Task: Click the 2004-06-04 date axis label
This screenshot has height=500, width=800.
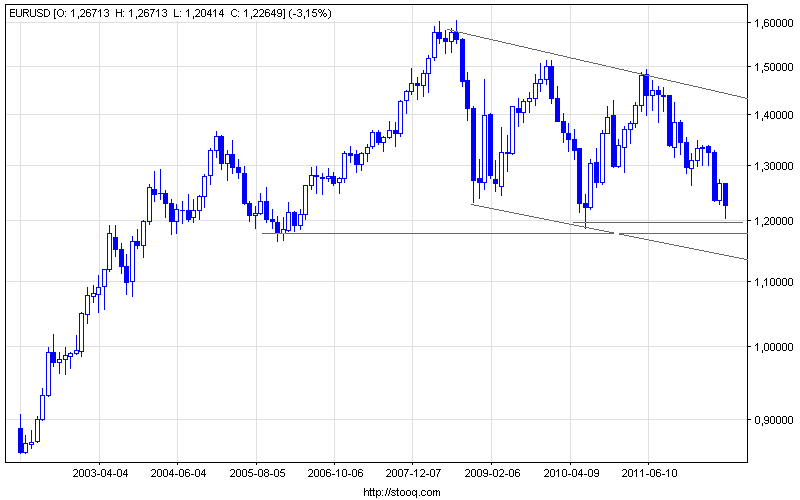Action: pyautogui.click(x=178, y=473)
